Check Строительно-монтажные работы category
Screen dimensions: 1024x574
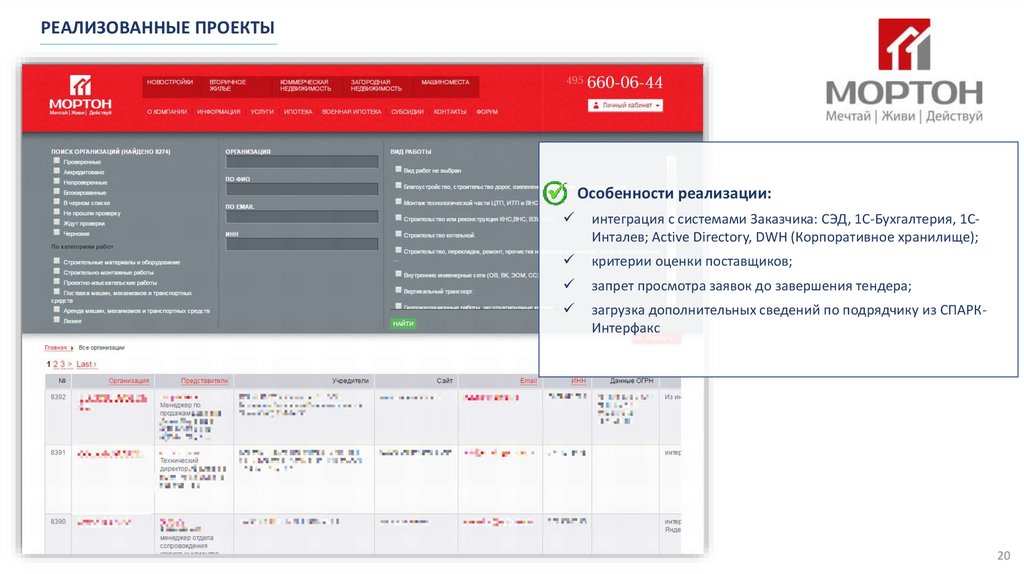coord(57,272)
